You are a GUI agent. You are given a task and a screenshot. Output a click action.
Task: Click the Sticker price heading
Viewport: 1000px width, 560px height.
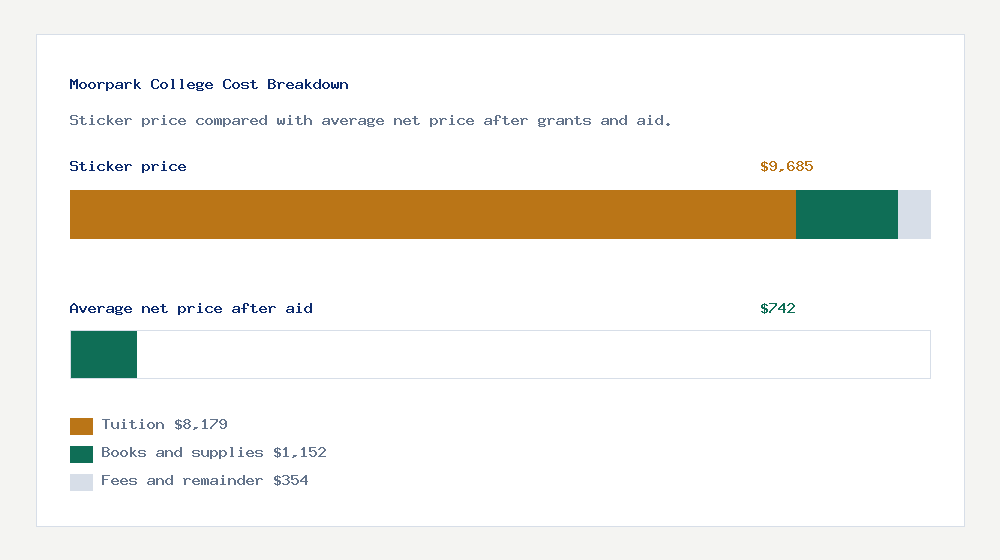(128, 166)
